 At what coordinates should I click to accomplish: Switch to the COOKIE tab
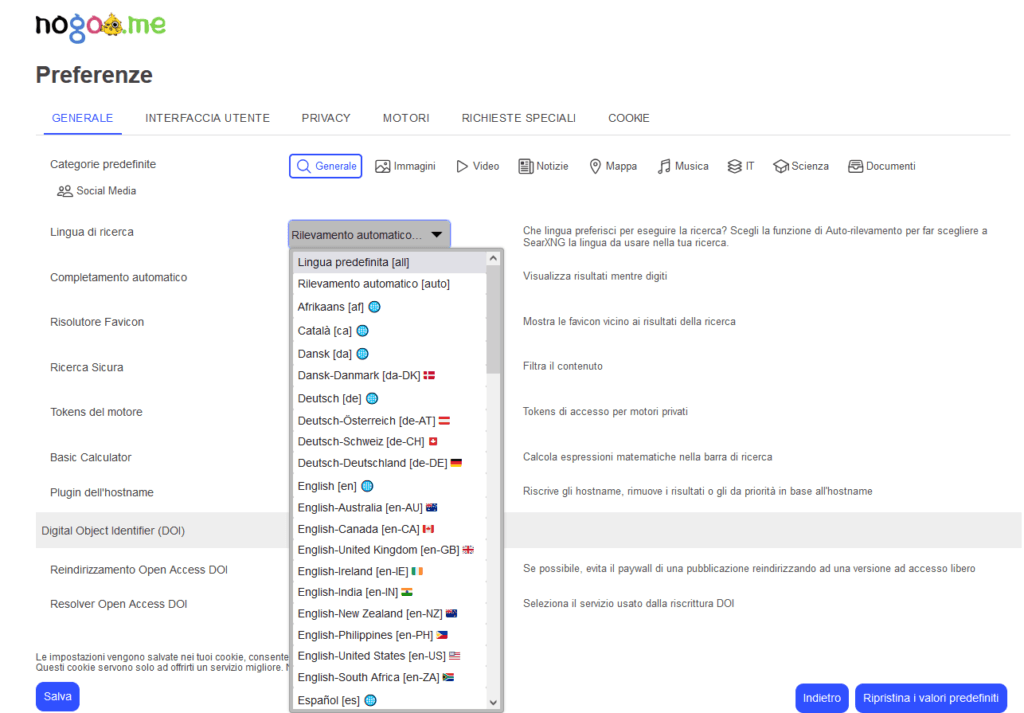(x=628, y=118)
